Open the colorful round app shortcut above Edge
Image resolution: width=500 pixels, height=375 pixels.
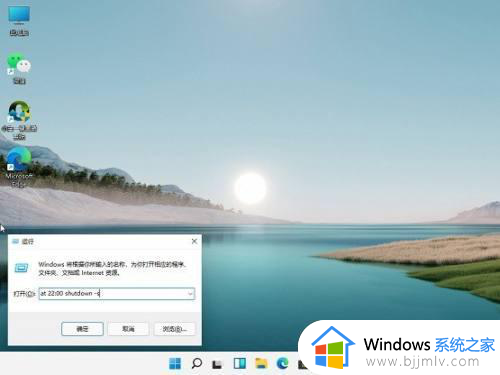click(19, 120)
